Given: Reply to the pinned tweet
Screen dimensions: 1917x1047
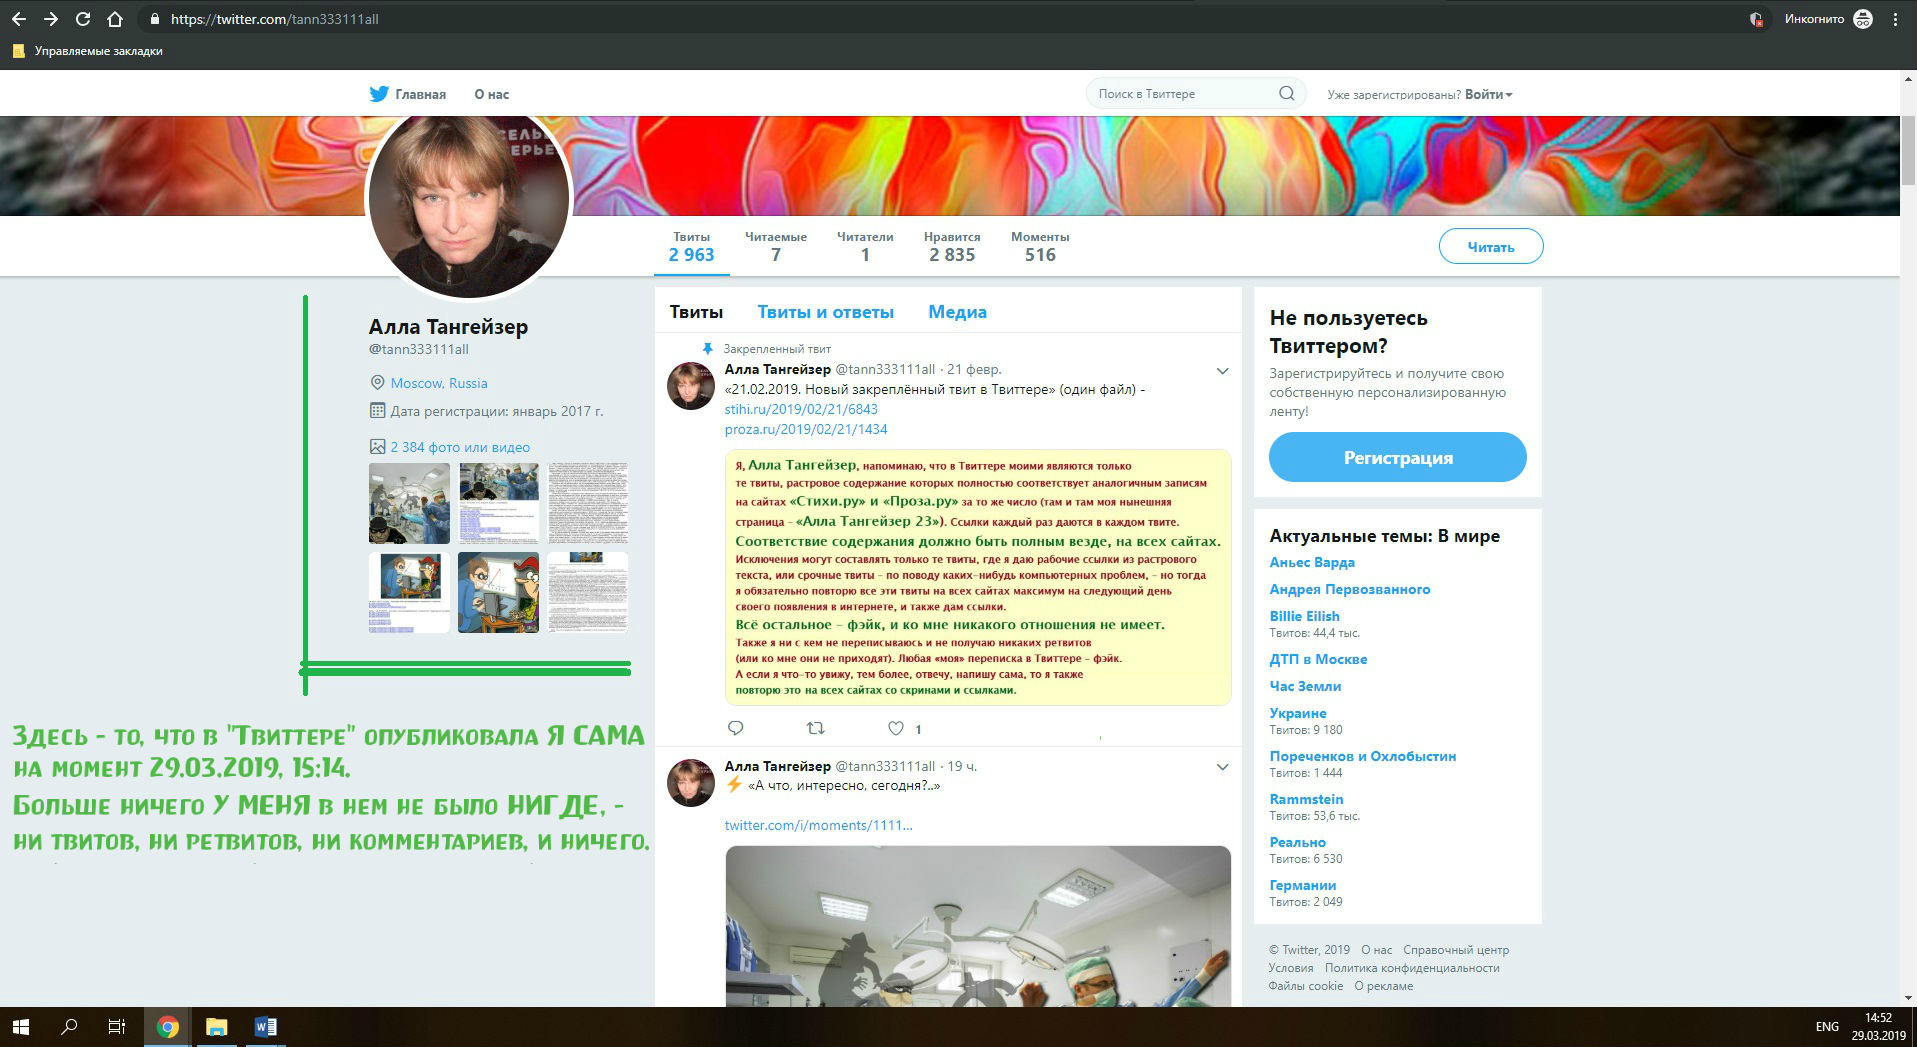Looking at the screenshot, I should (x=736, y=728).
